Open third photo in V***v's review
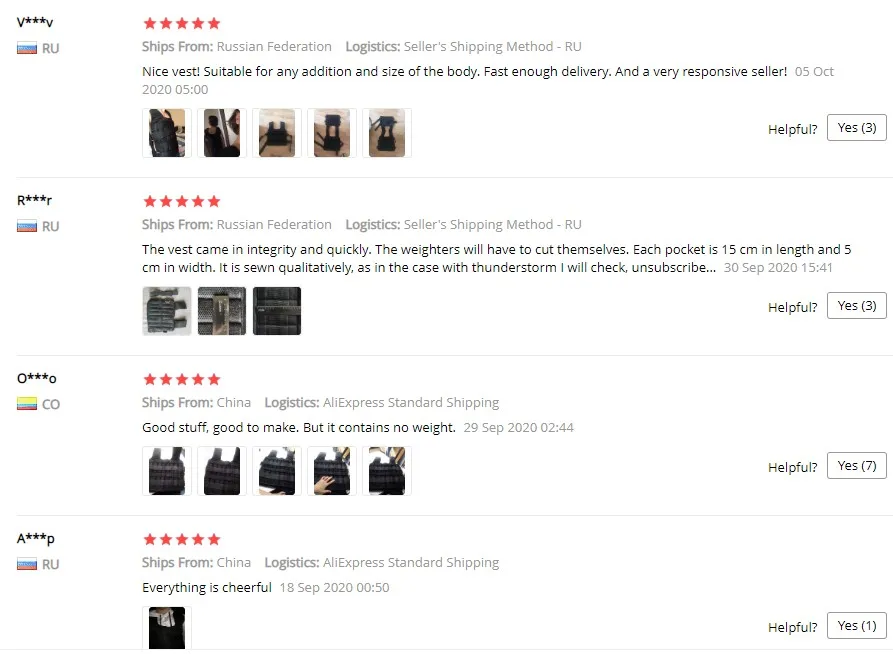893x654 pixels. [277, 133]
